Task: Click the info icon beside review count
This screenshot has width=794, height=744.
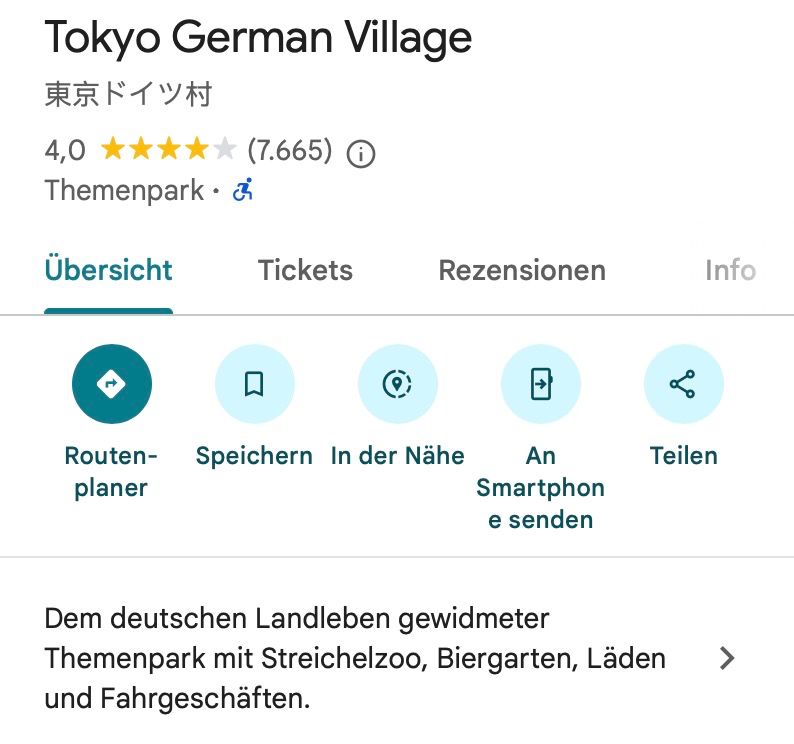Action: (361, 153)
